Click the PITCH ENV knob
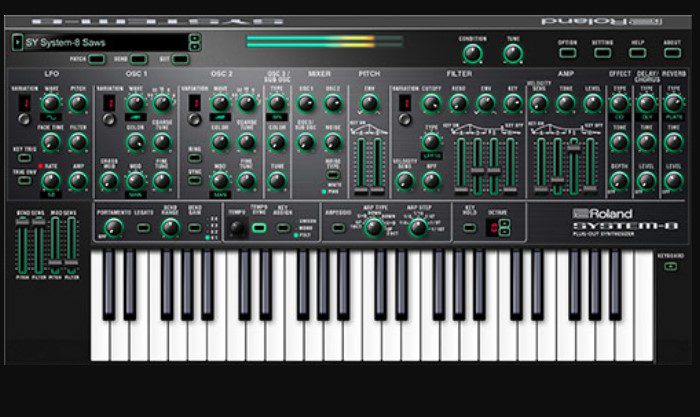Viewport: 700px width, 417px height. 369,103
